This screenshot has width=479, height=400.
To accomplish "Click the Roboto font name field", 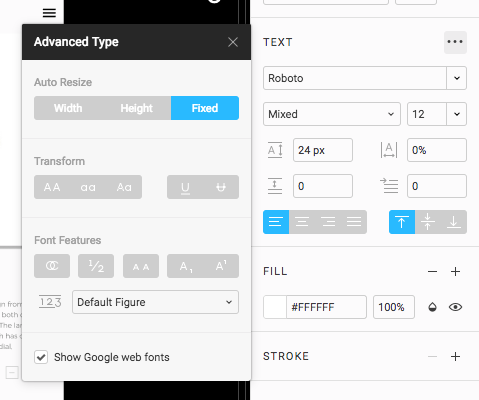I will click(355, 78).
